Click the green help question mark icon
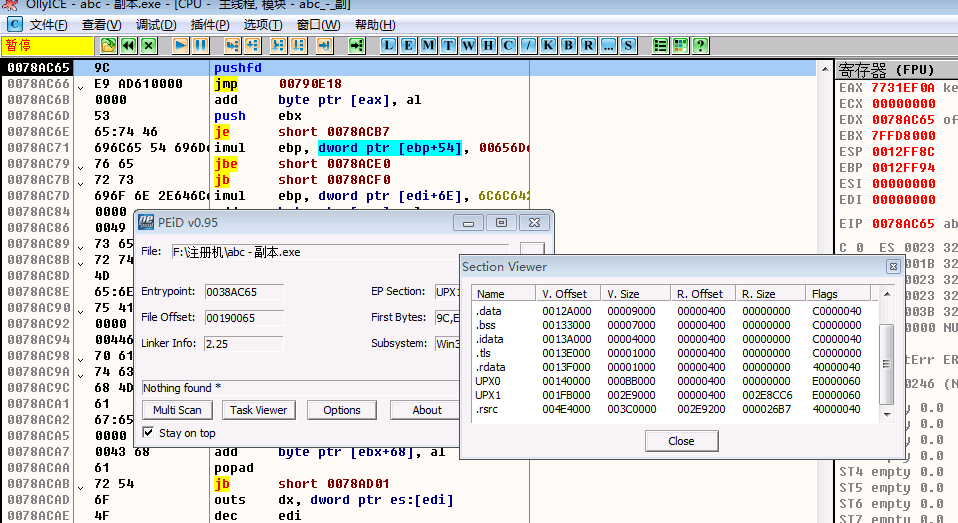 tap(701, 46)
